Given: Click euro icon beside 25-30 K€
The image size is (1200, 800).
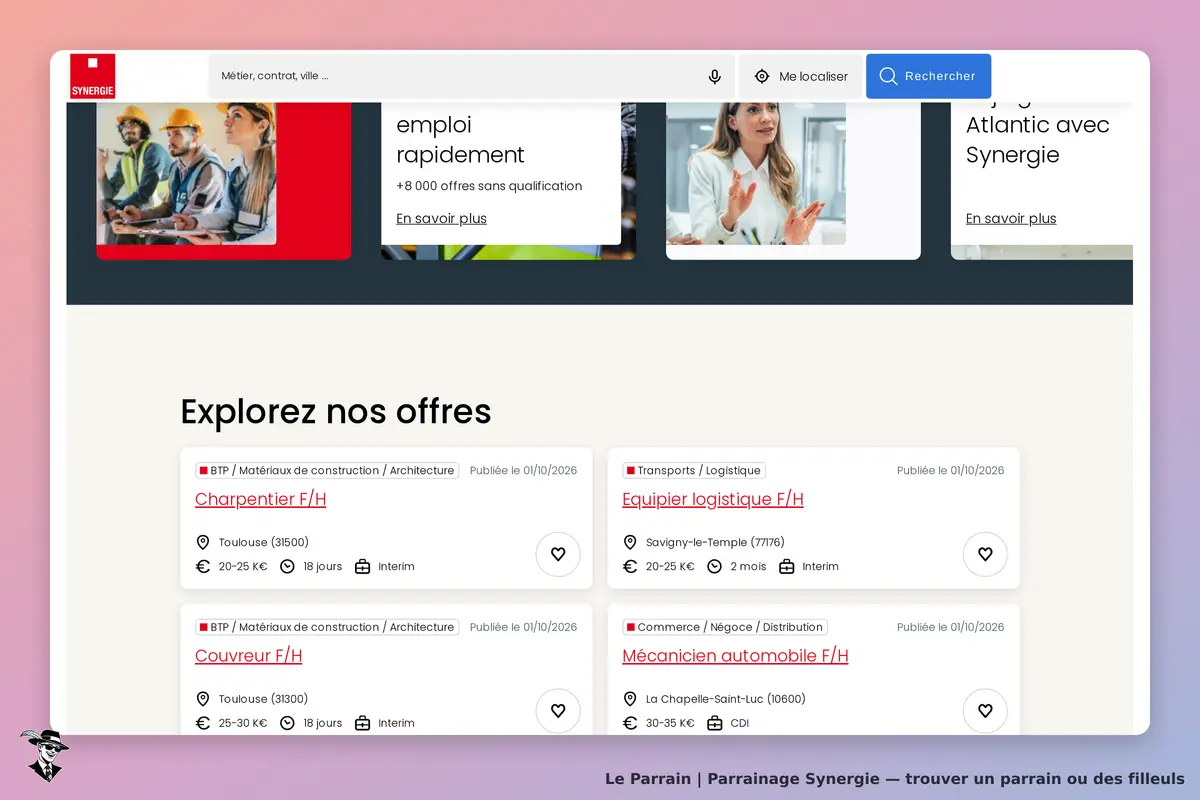Looking at the screenshot, I should (203, 723).
